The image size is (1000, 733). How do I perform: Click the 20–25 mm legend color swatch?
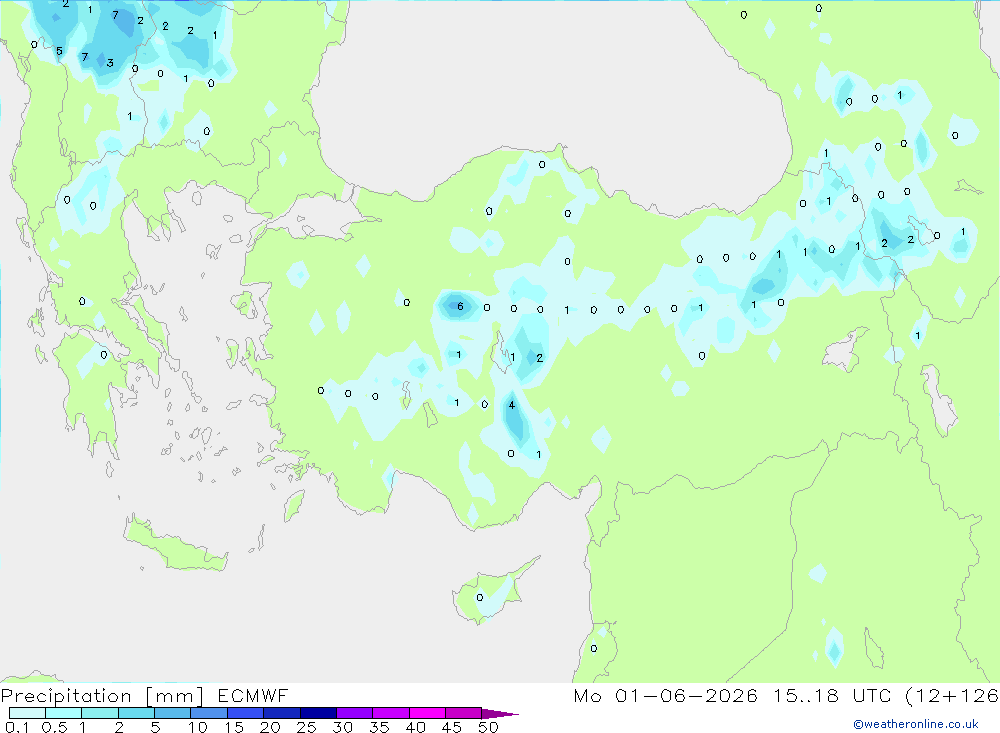(281, 713)
